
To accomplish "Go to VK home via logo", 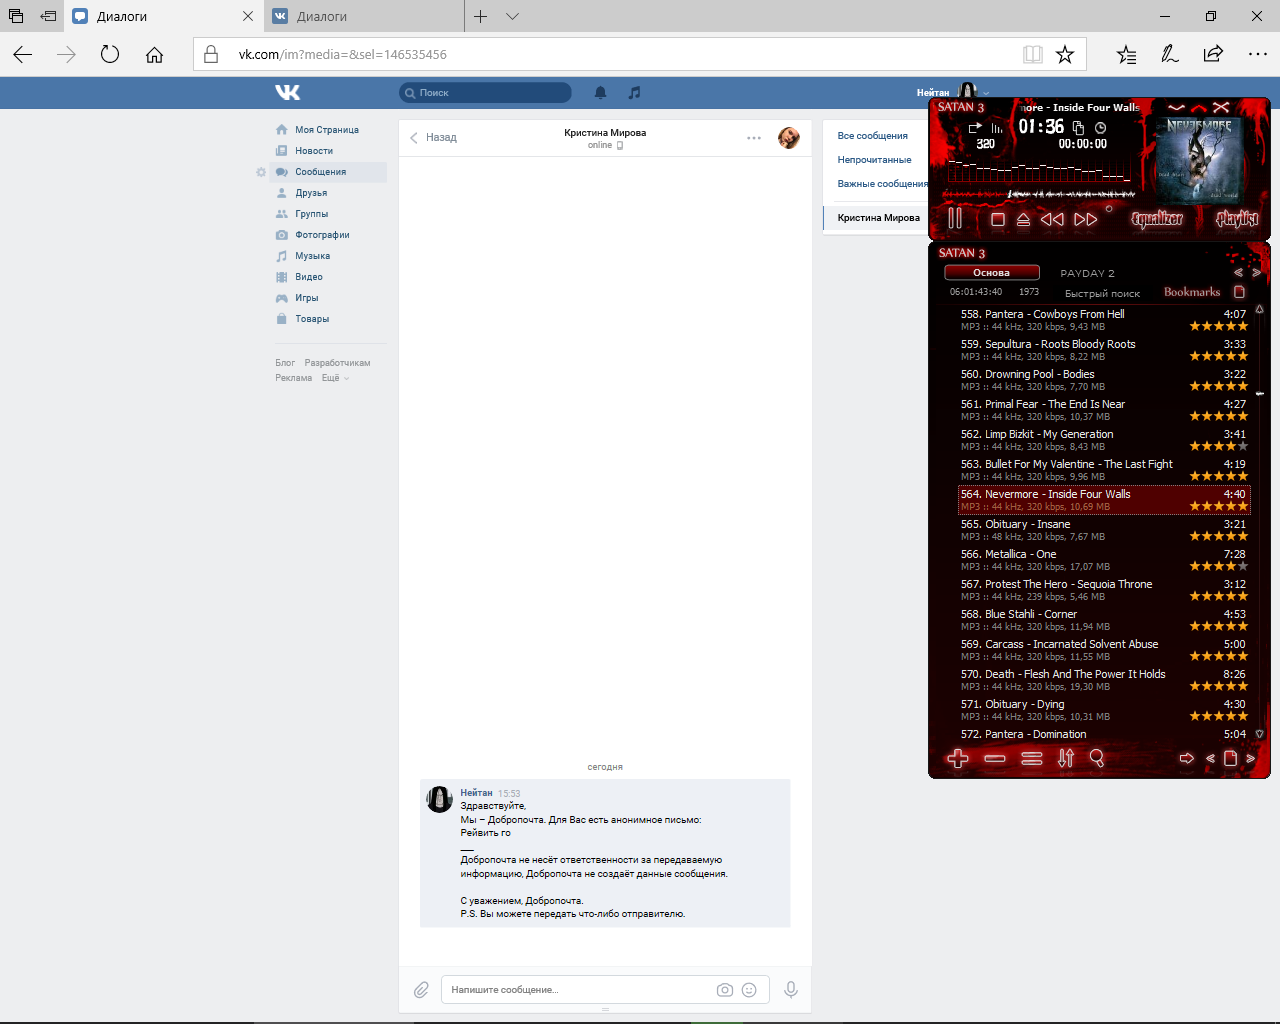I will point(288,92).
